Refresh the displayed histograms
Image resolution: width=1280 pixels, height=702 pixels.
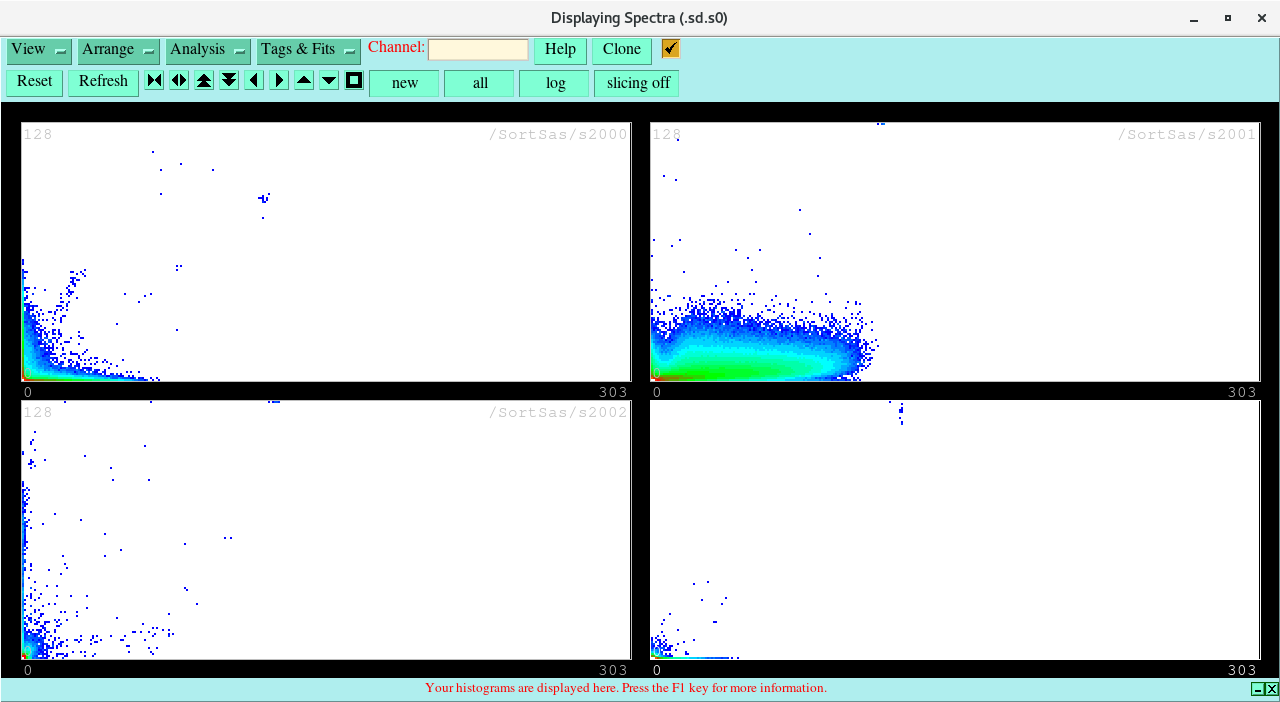(103, 82)
